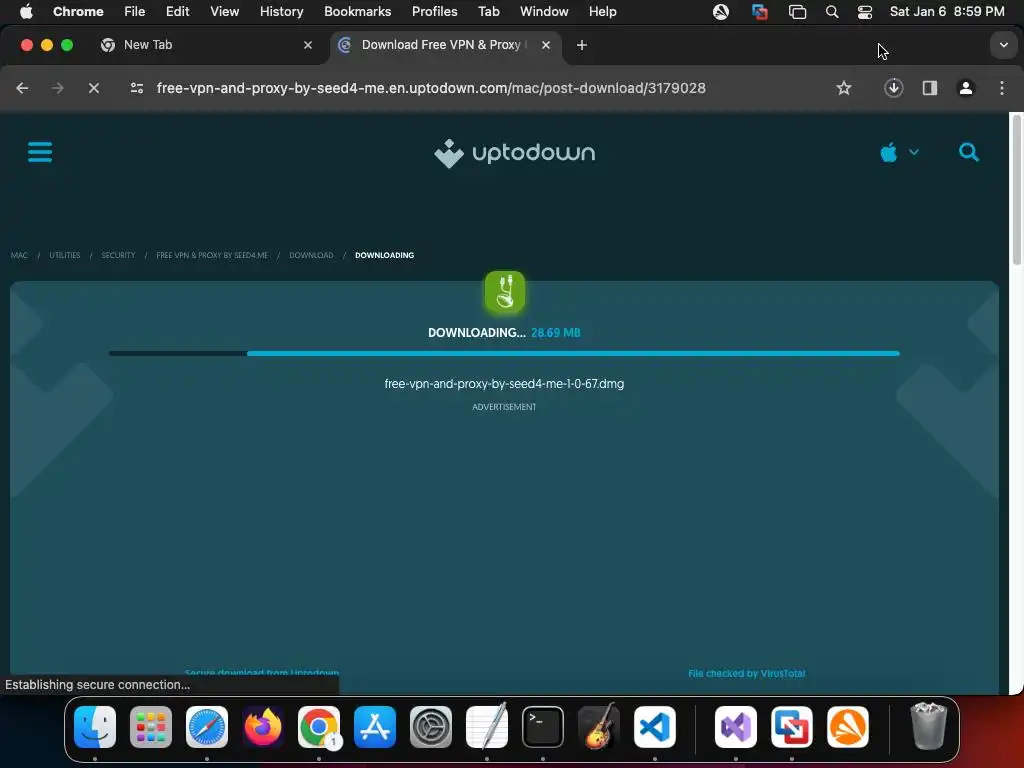The height and width of the screenshot is (768, 1024).
Task: Click MAC breadcrumb link
Action: [19, 255]
